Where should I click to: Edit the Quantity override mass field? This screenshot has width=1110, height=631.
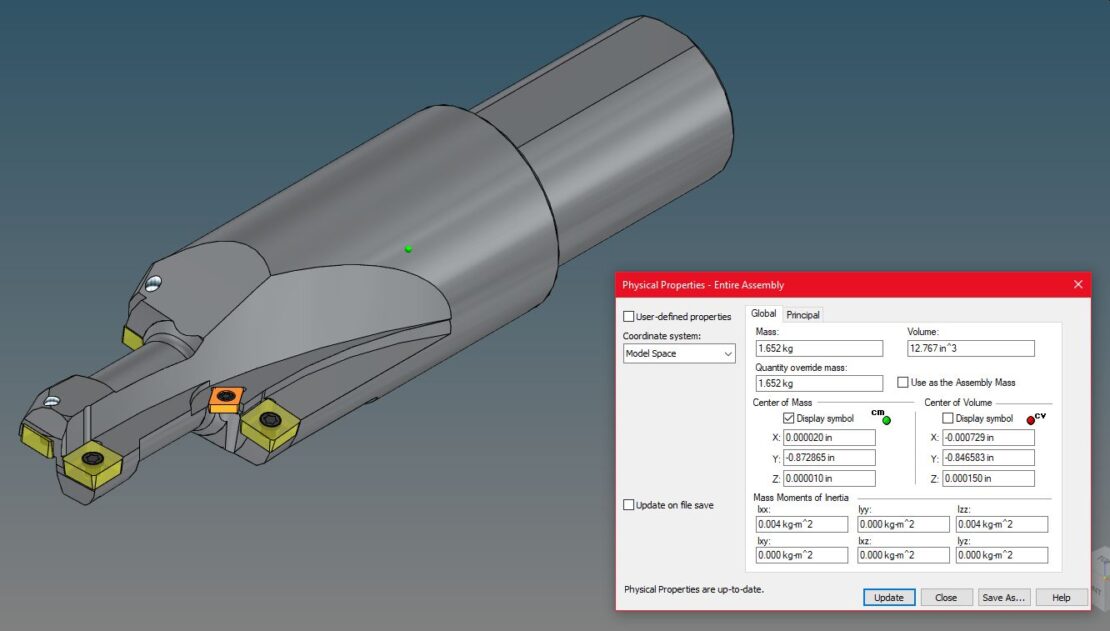click(818, 383)
